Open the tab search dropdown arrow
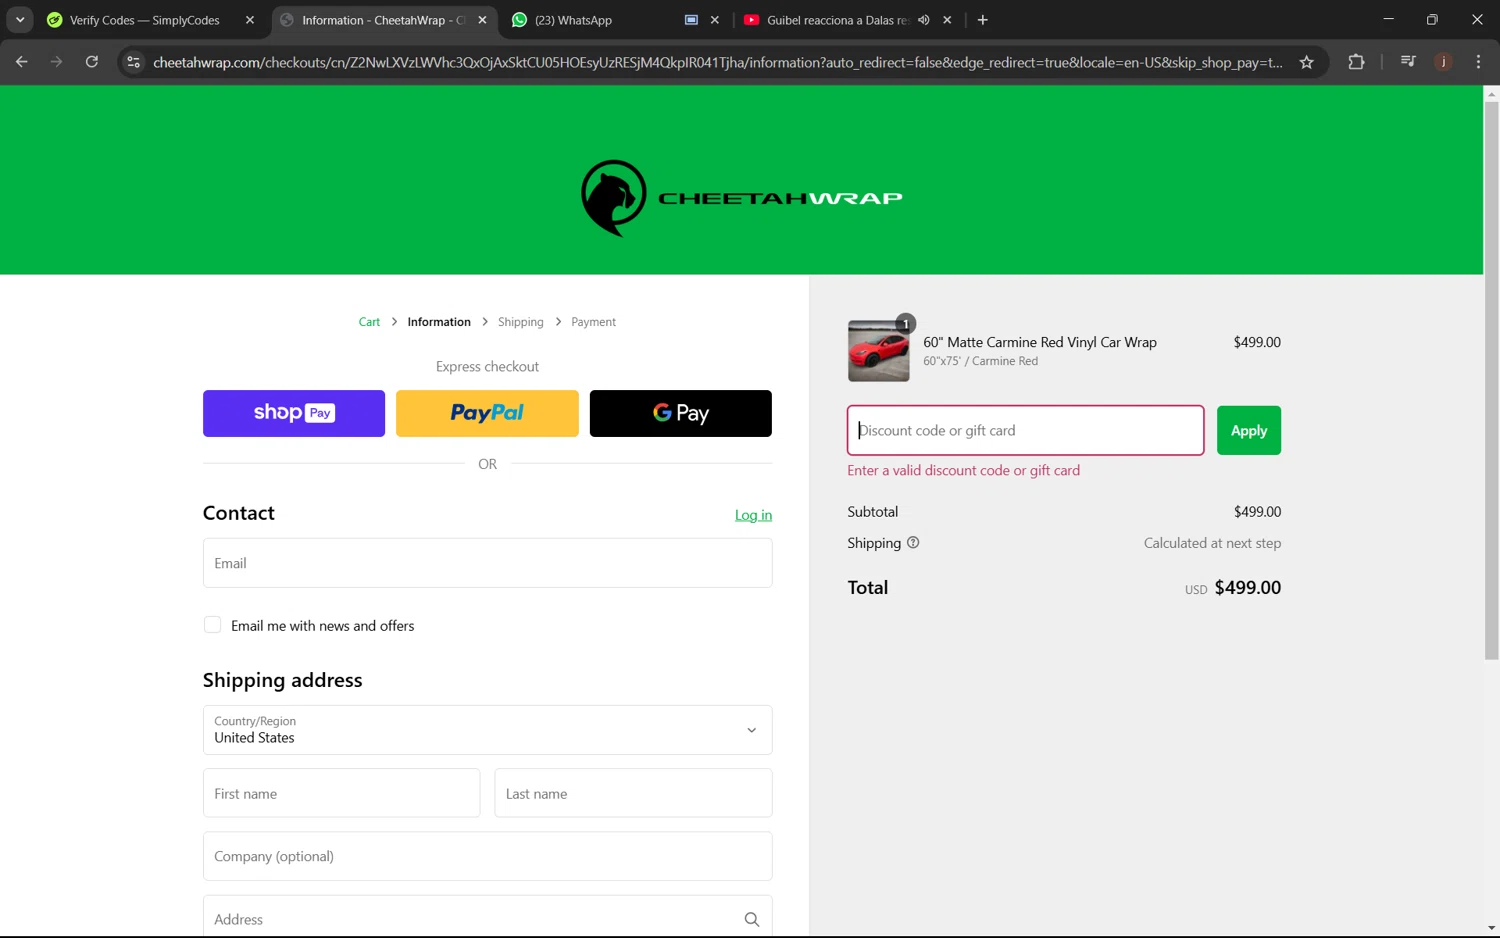The image size is (1500, 938). 20,19
